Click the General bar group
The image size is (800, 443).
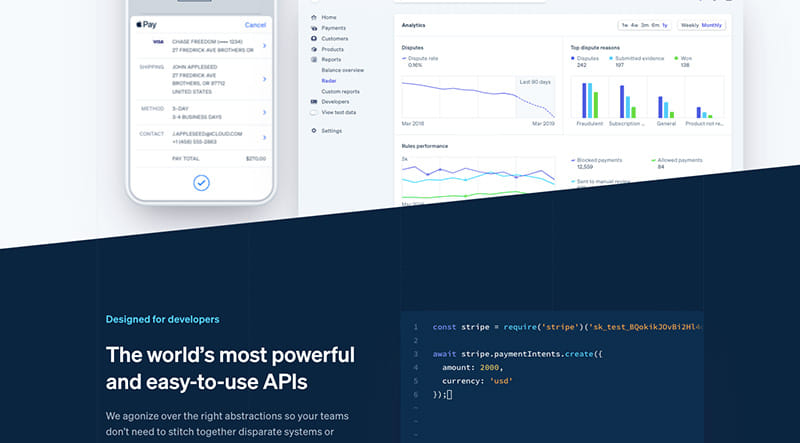(x=666, y=107)
